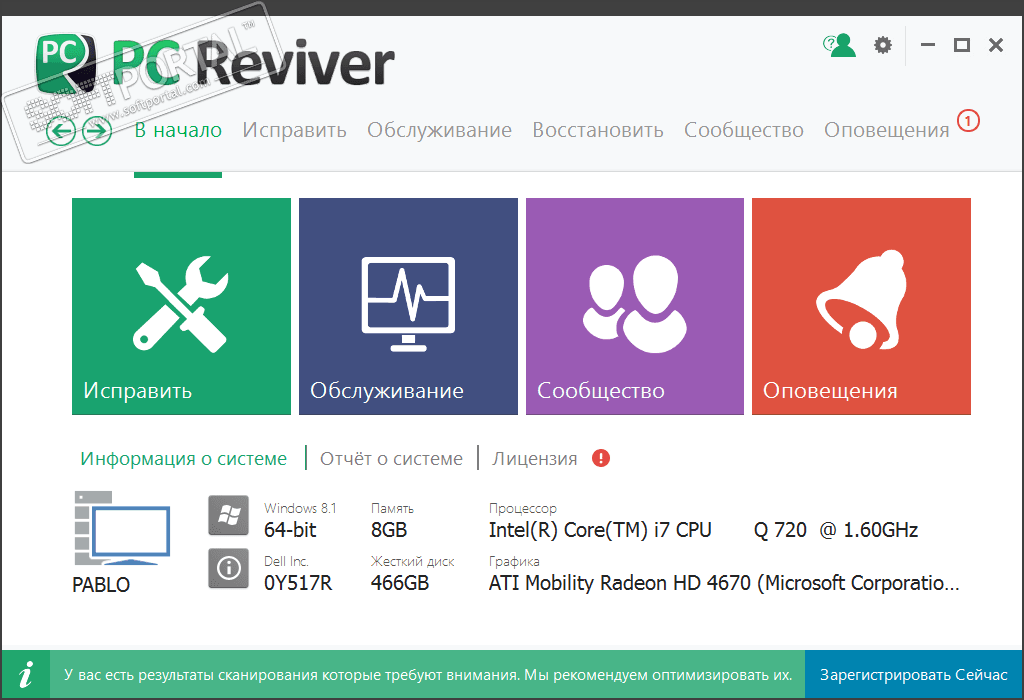This screenshot has height=700, width=1024.
Task: Click the 466GB hard disk value
Action: 400,582
